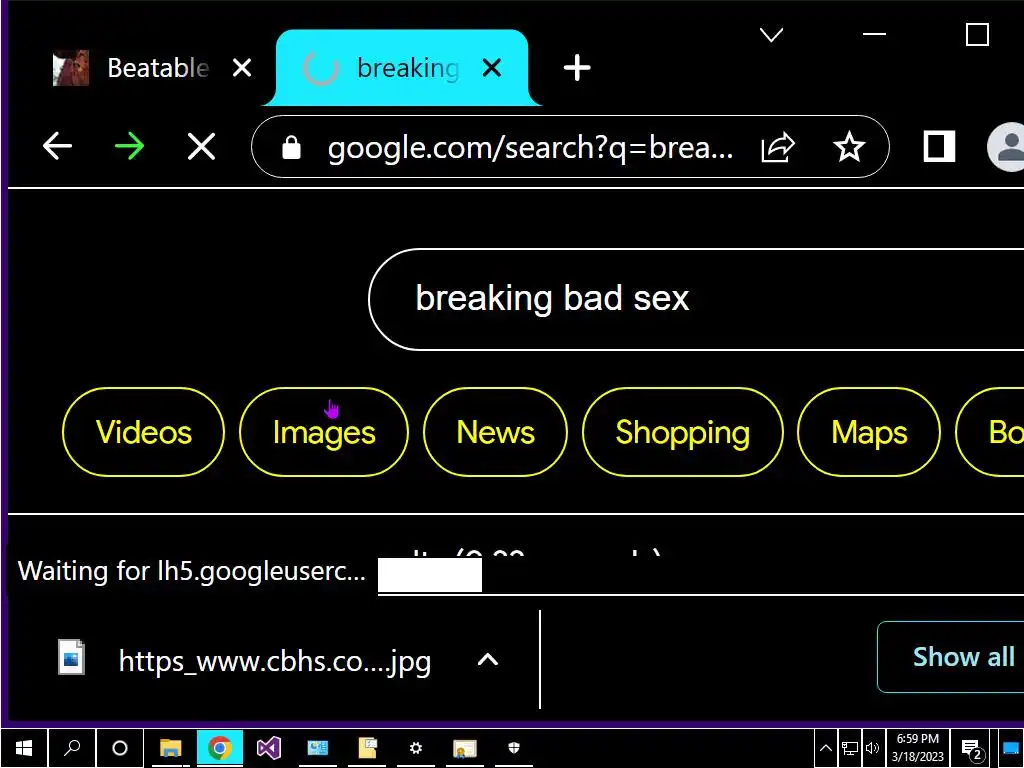Expand download item options chevron
Viewport: 1024px width, 768px height.
coord(488,660)
